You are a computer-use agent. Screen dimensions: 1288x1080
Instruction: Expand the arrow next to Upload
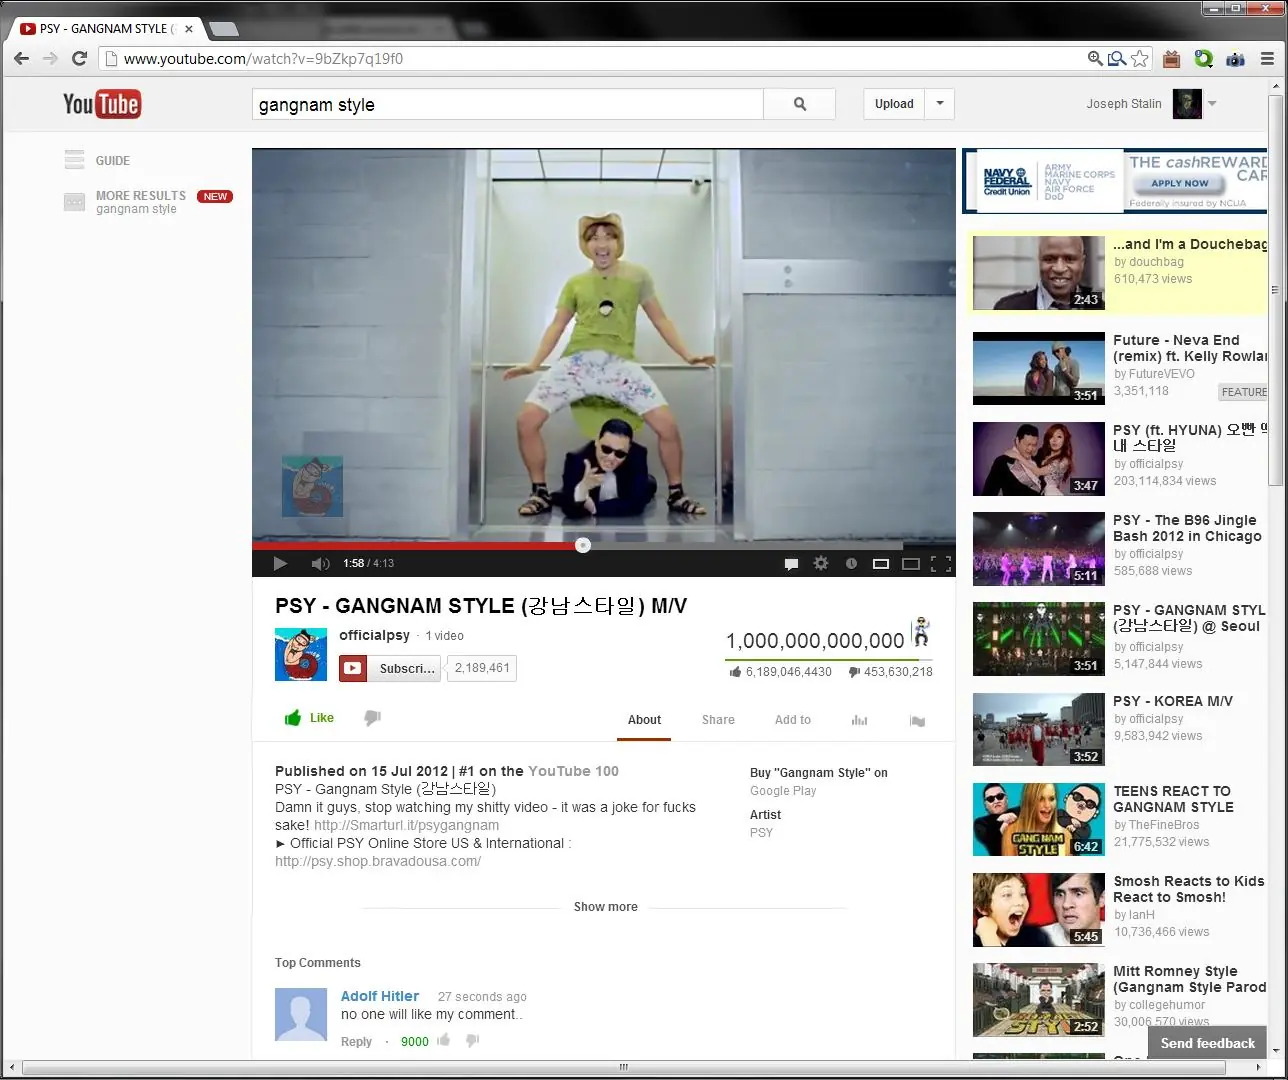939,104
